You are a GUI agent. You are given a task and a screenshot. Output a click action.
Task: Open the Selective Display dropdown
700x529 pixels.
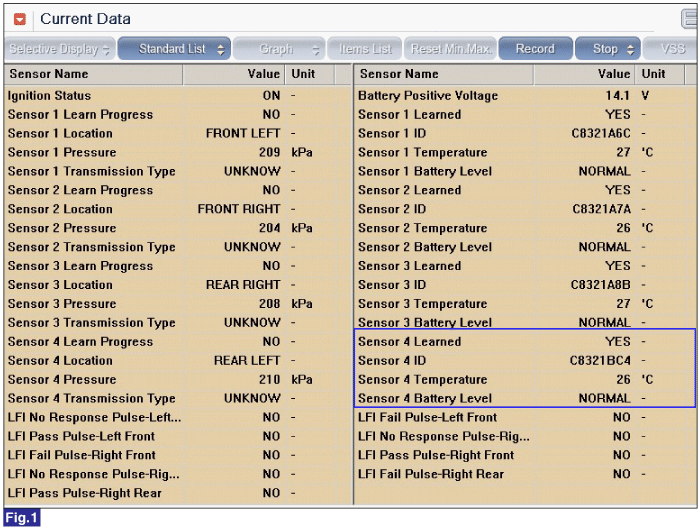point(60,49)
